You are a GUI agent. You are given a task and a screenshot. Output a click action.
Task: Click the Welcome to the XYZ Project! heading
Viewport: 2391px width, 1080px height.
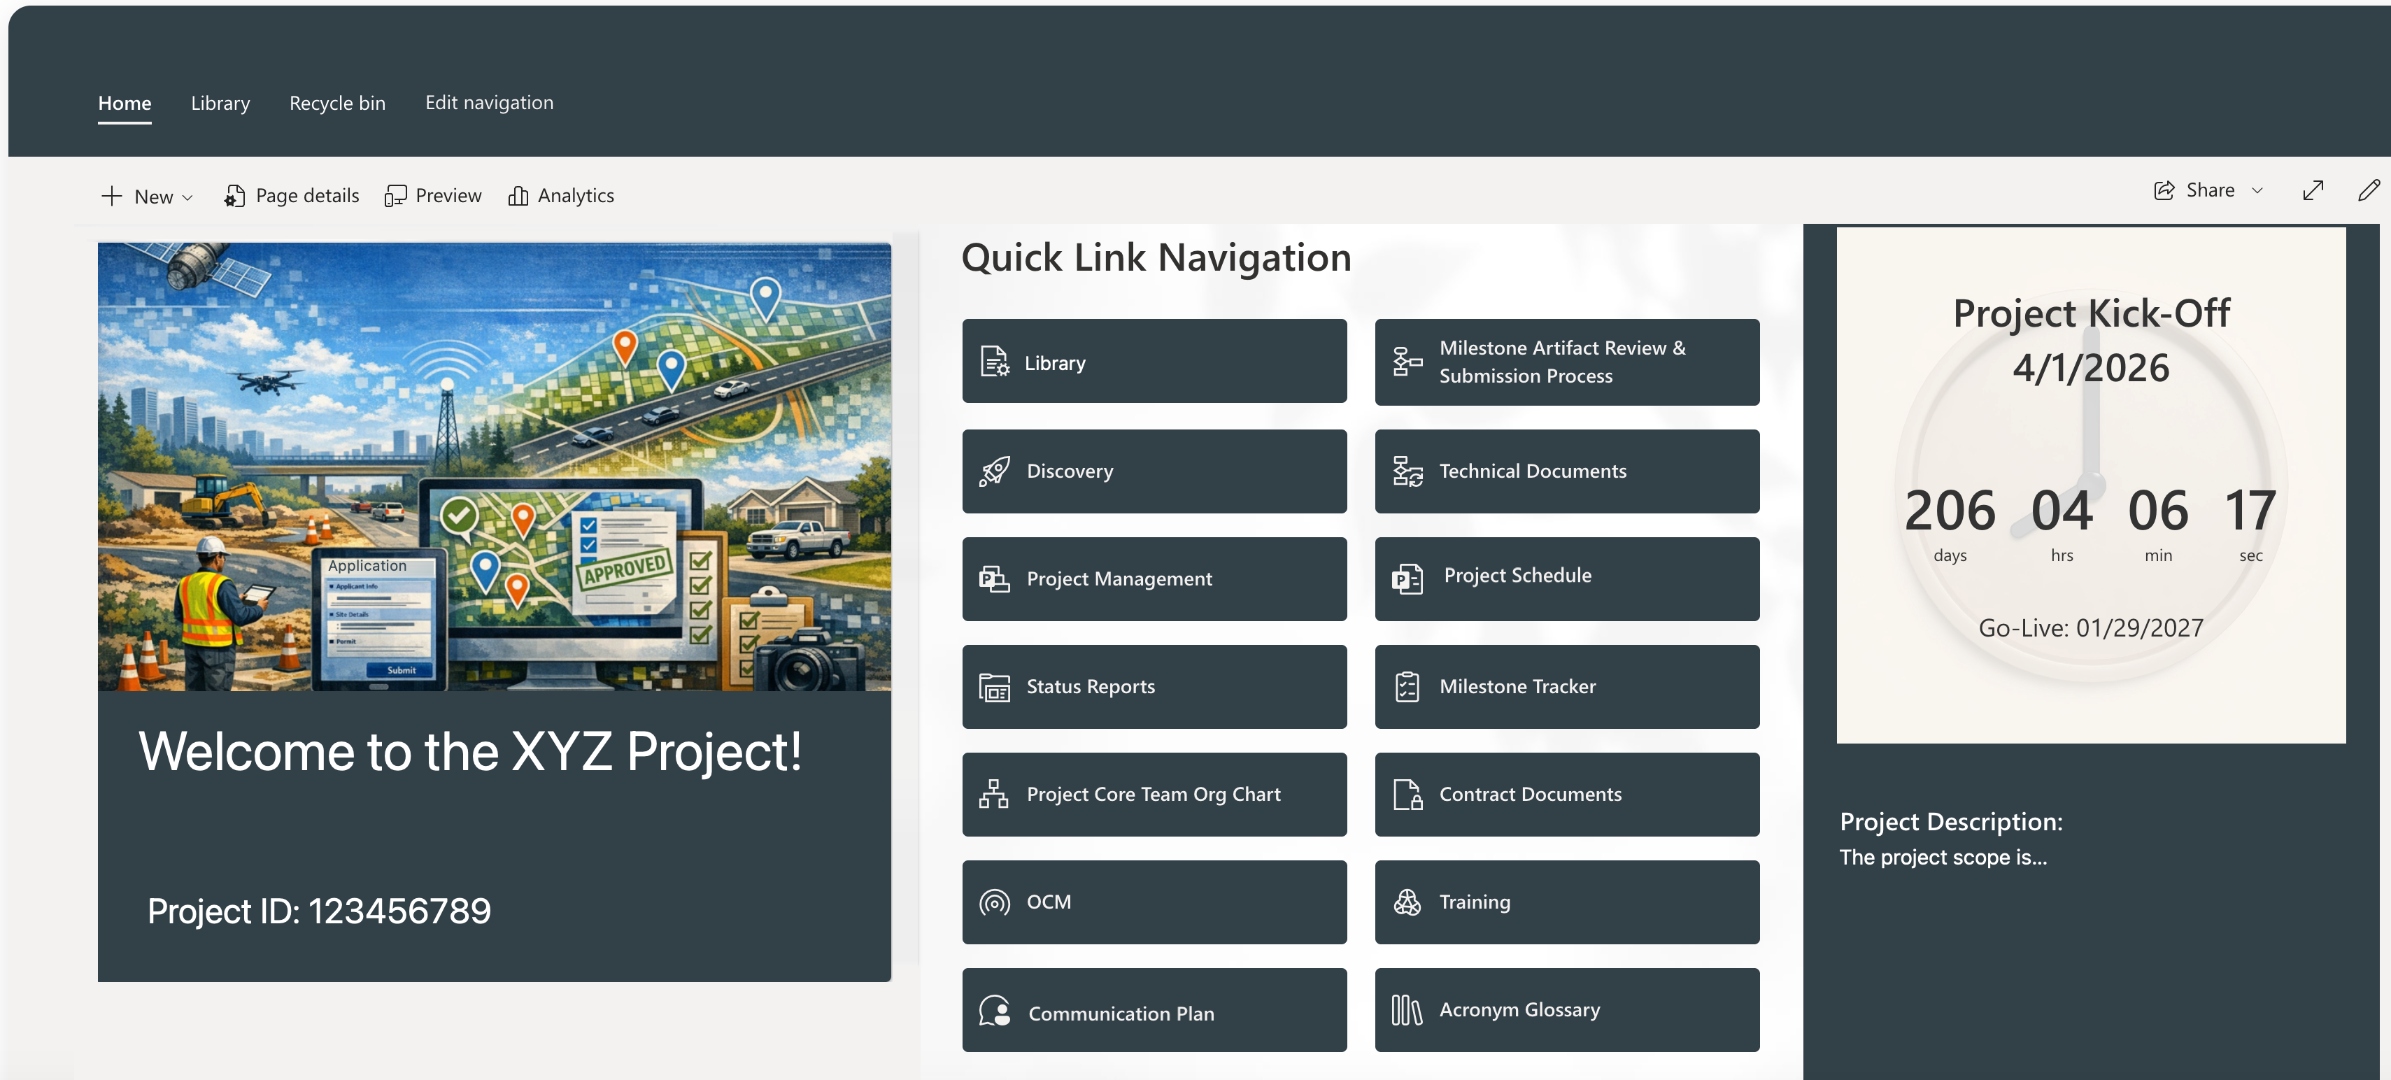click(x=470, y=752)
